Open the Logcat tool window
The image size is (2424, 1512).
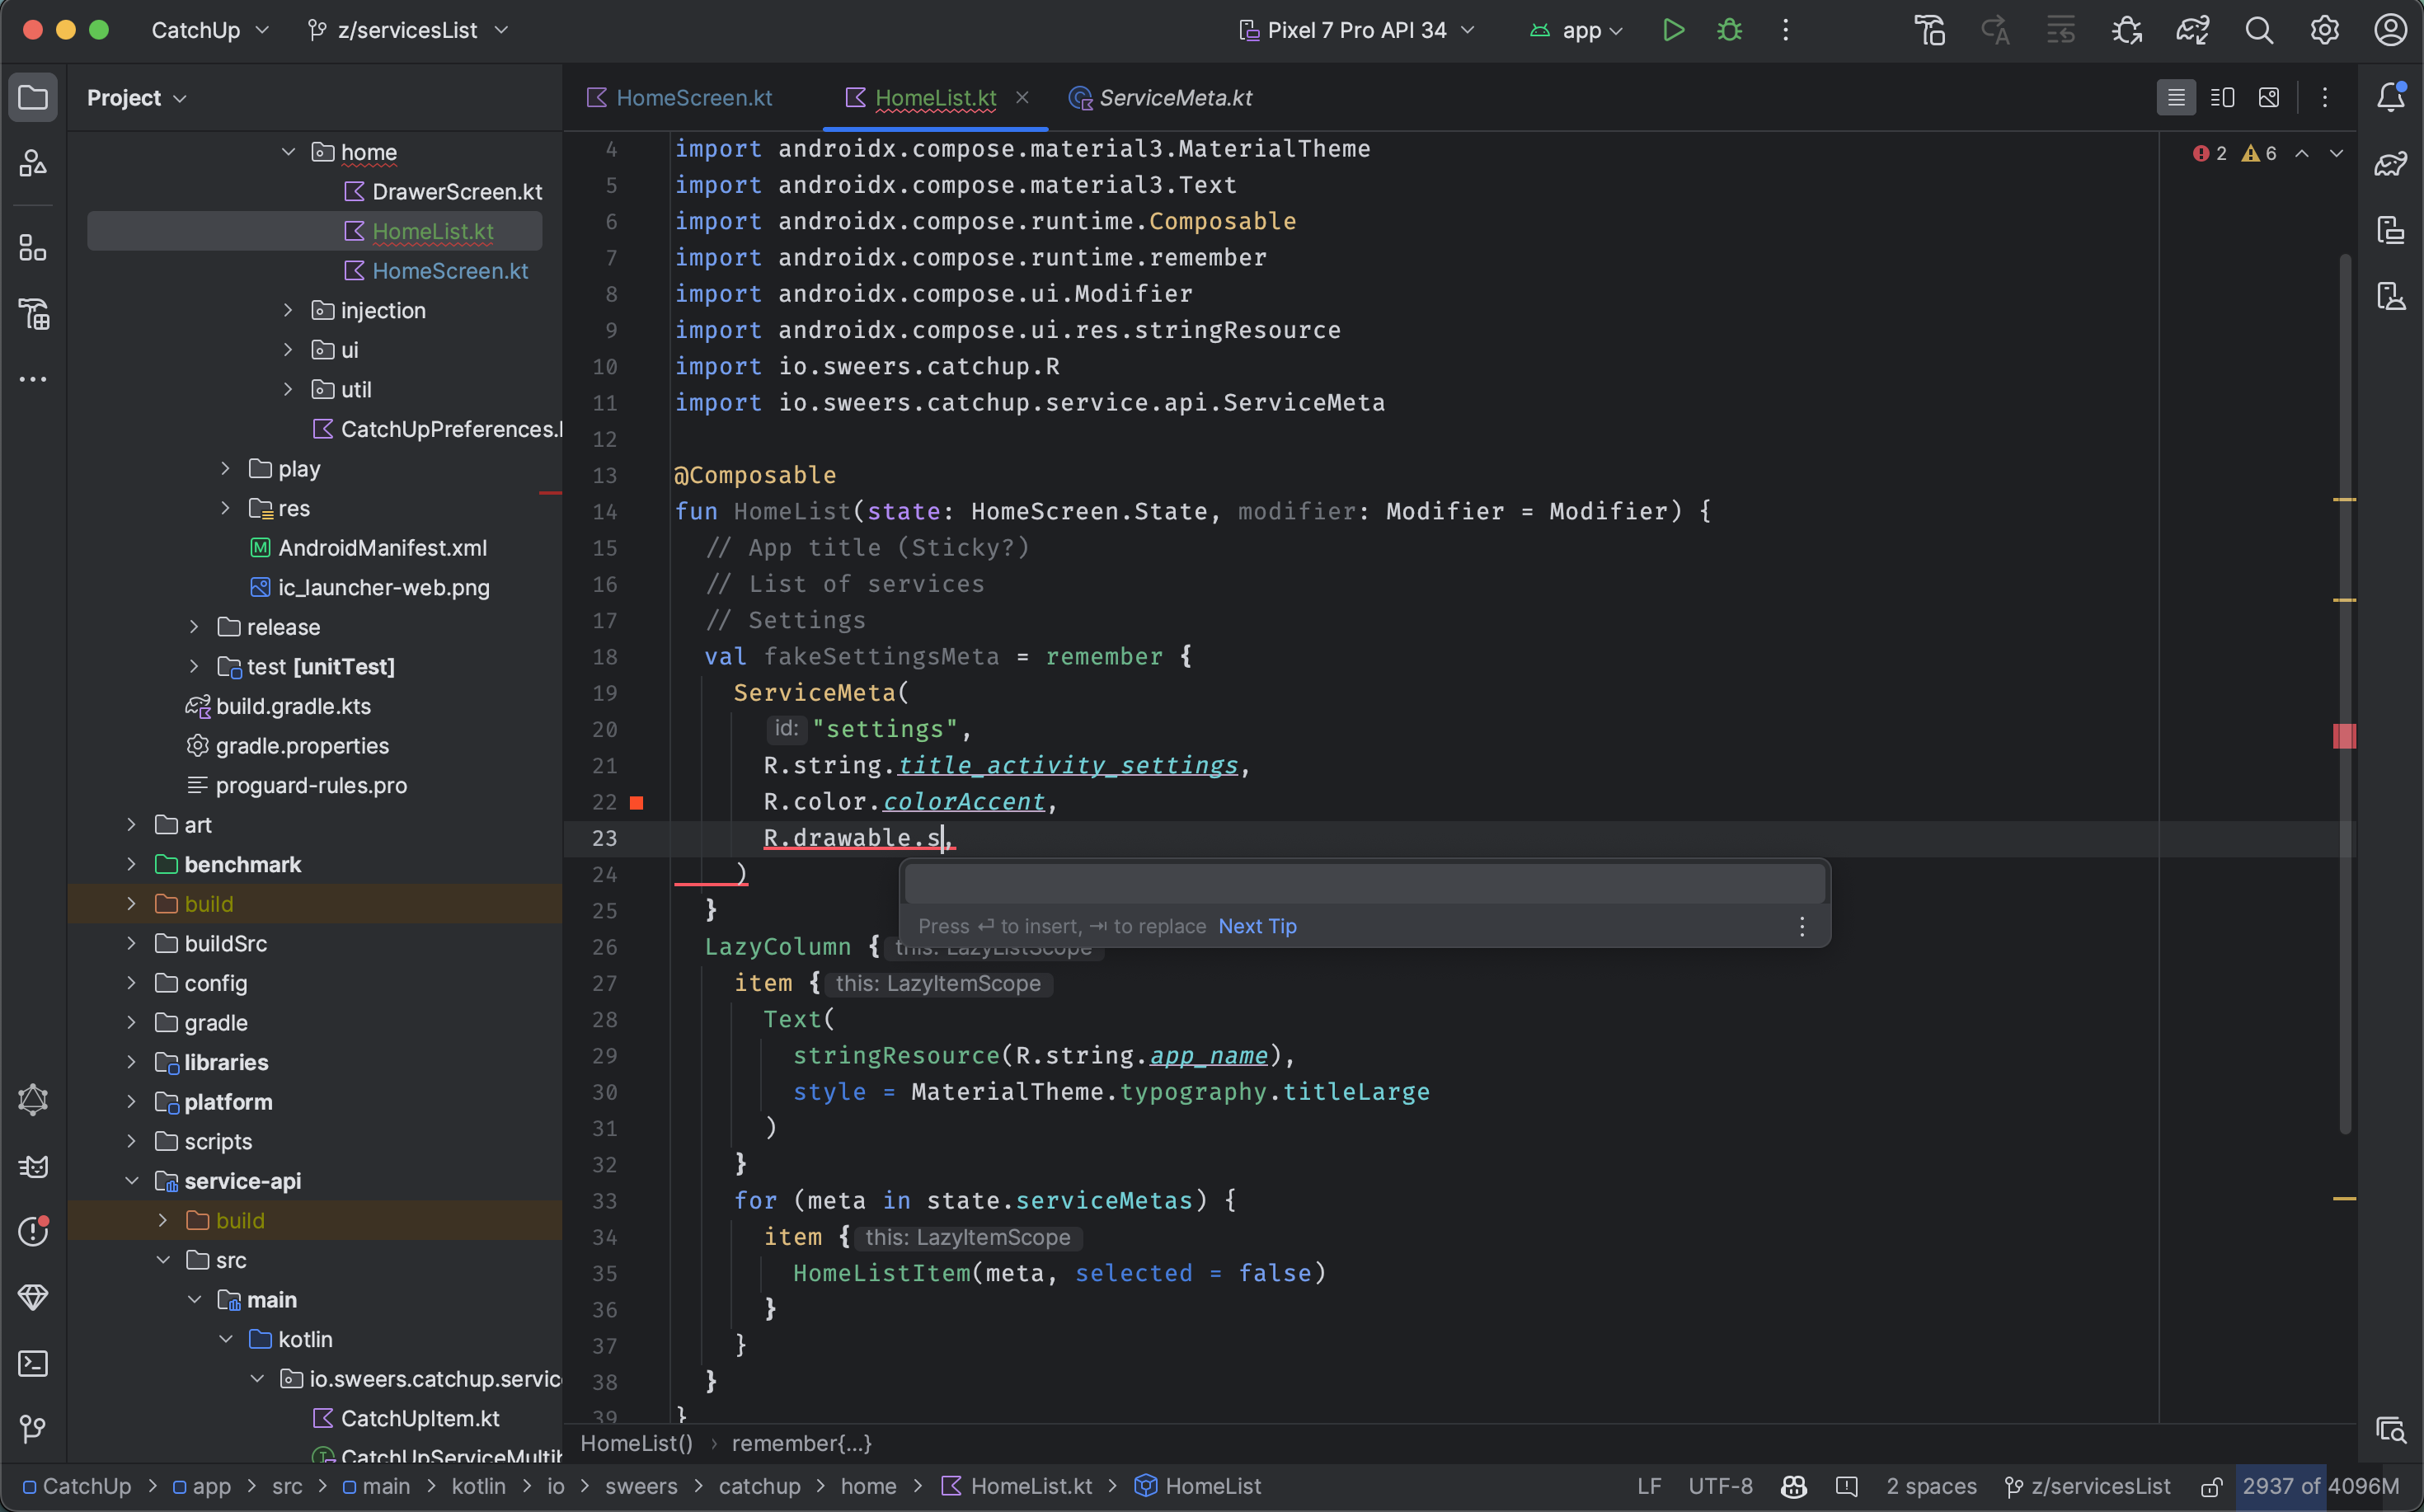[x=33, y=1166]
